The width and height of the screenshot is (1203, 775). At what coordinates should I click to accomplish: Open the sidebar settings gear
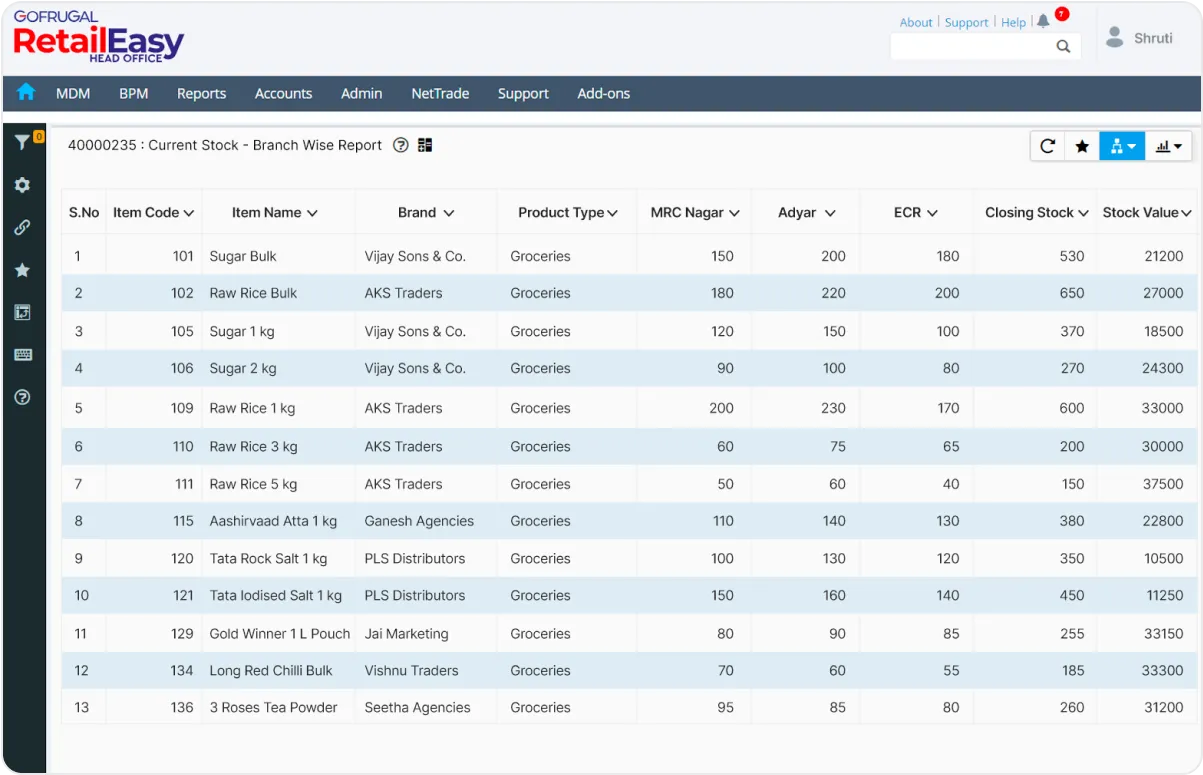(24, 184)
